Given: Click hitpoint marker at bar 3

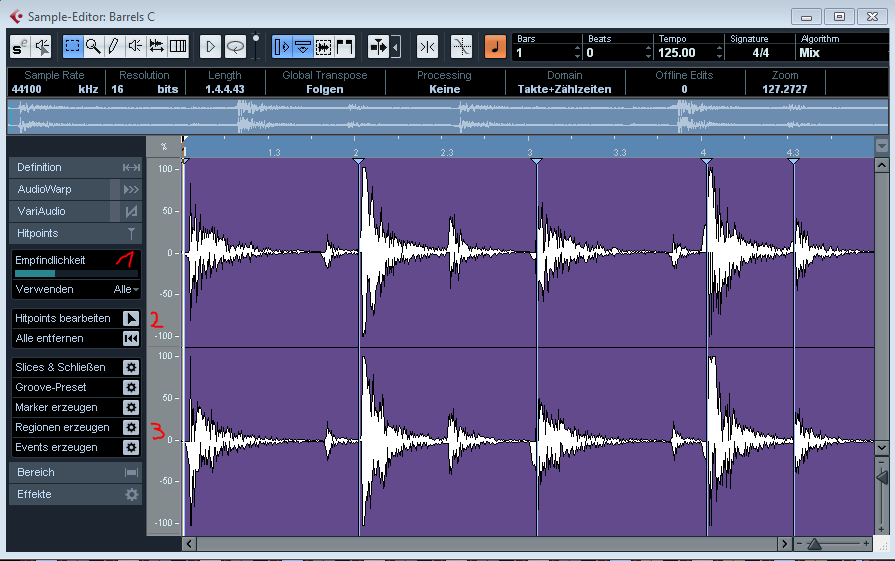Looking at the screenshot, I should (537, 162).
